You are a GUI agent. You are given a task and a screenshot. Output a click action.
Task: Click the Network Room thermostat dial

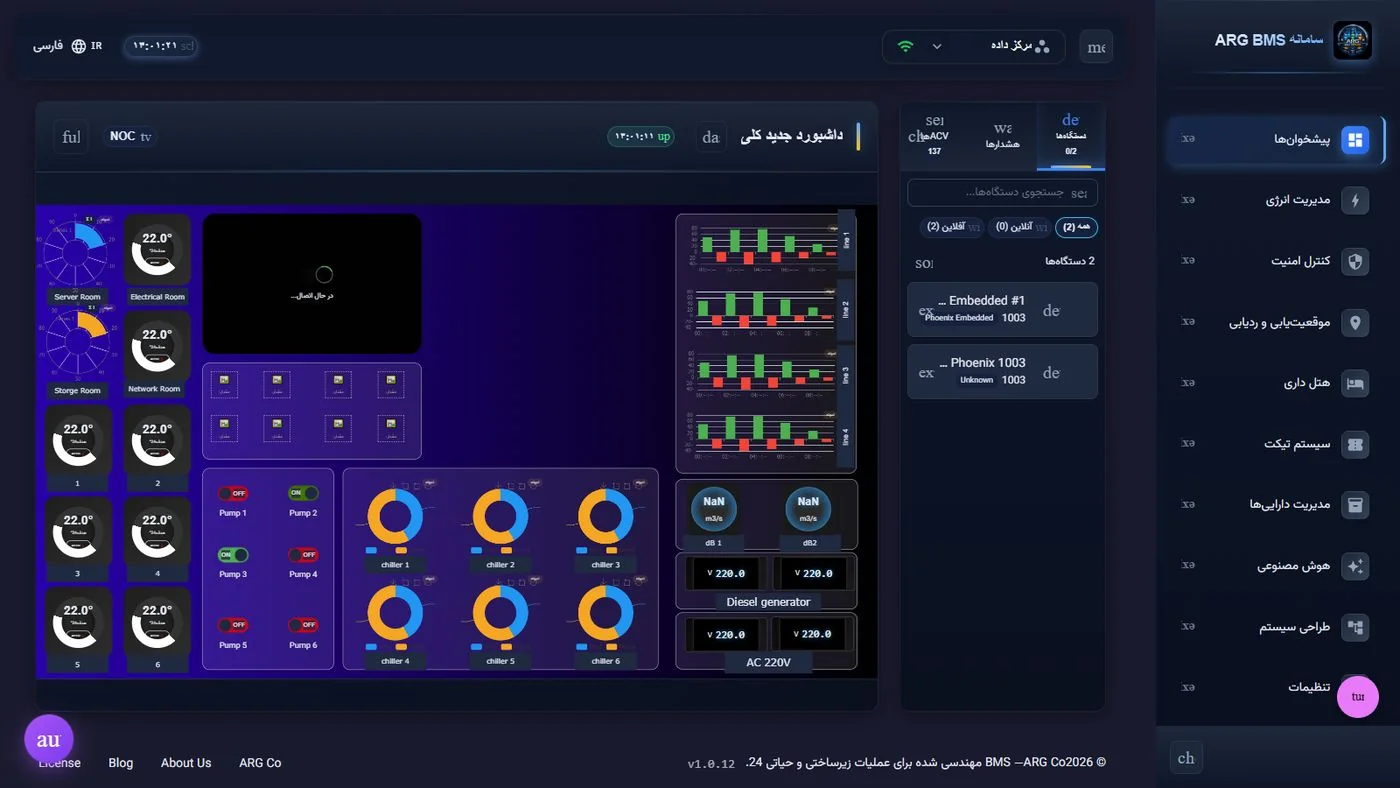155,345
